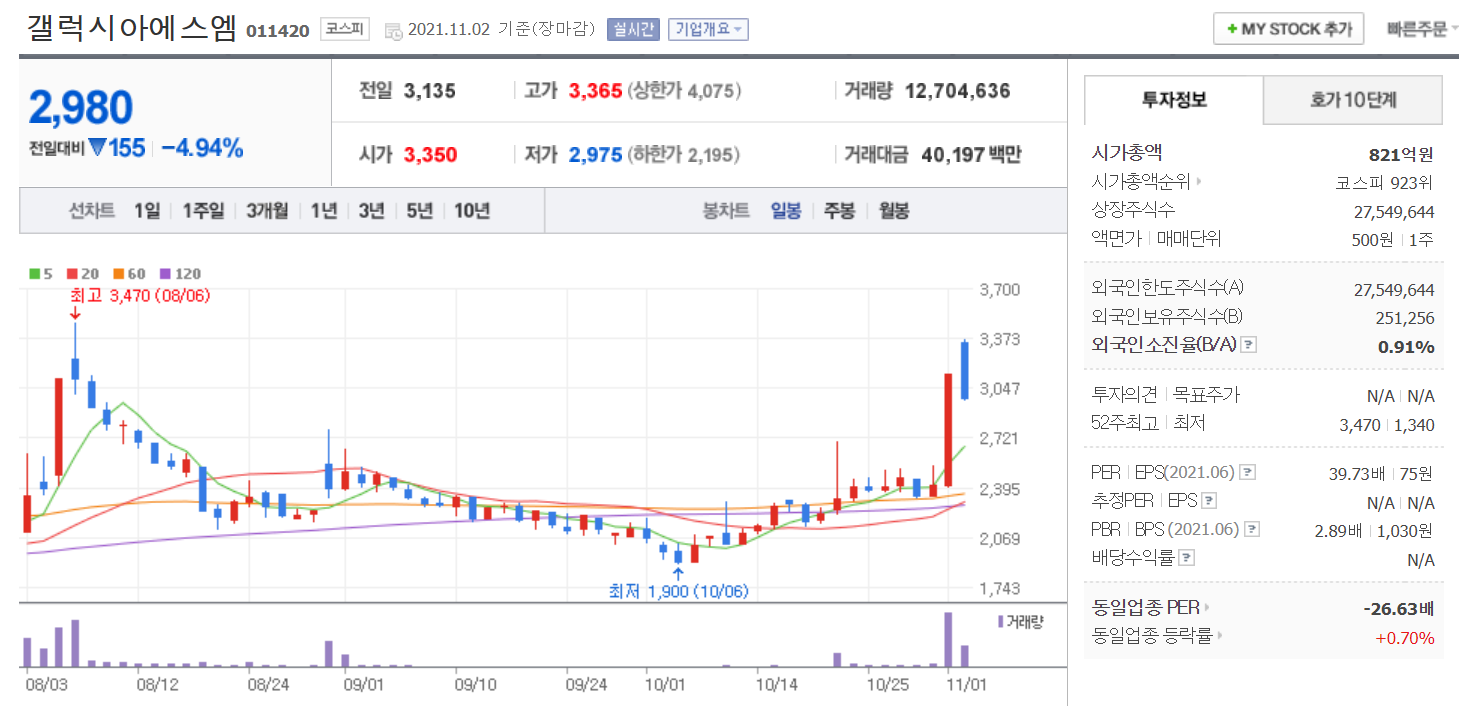
Task: Select the 10년 line chart period
Action: [472, 211]
